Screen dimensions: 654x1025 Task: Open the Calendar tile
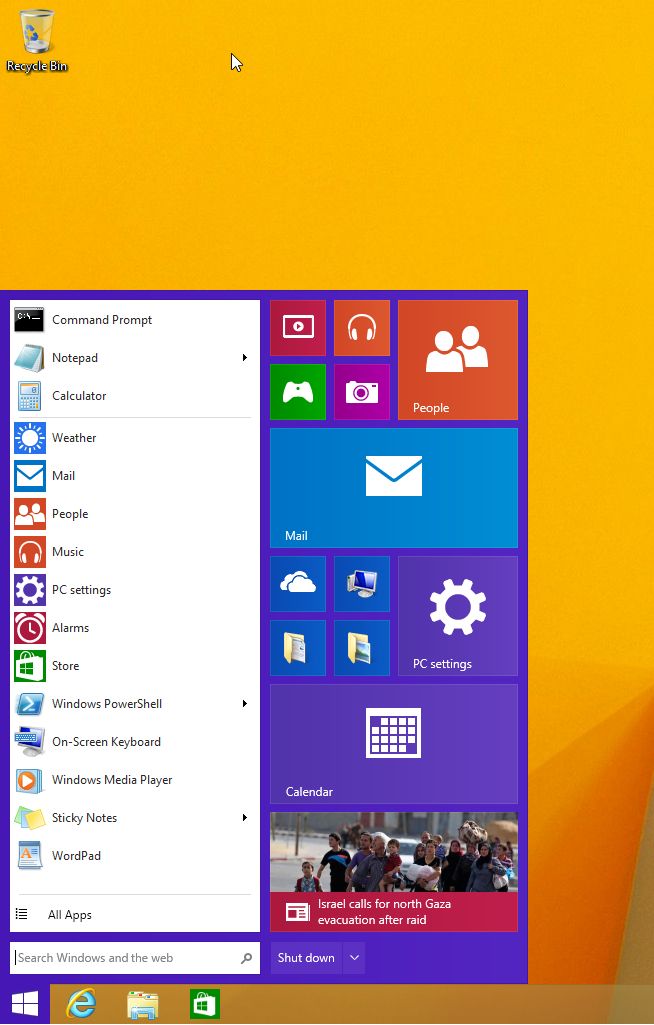pos(394,744)
